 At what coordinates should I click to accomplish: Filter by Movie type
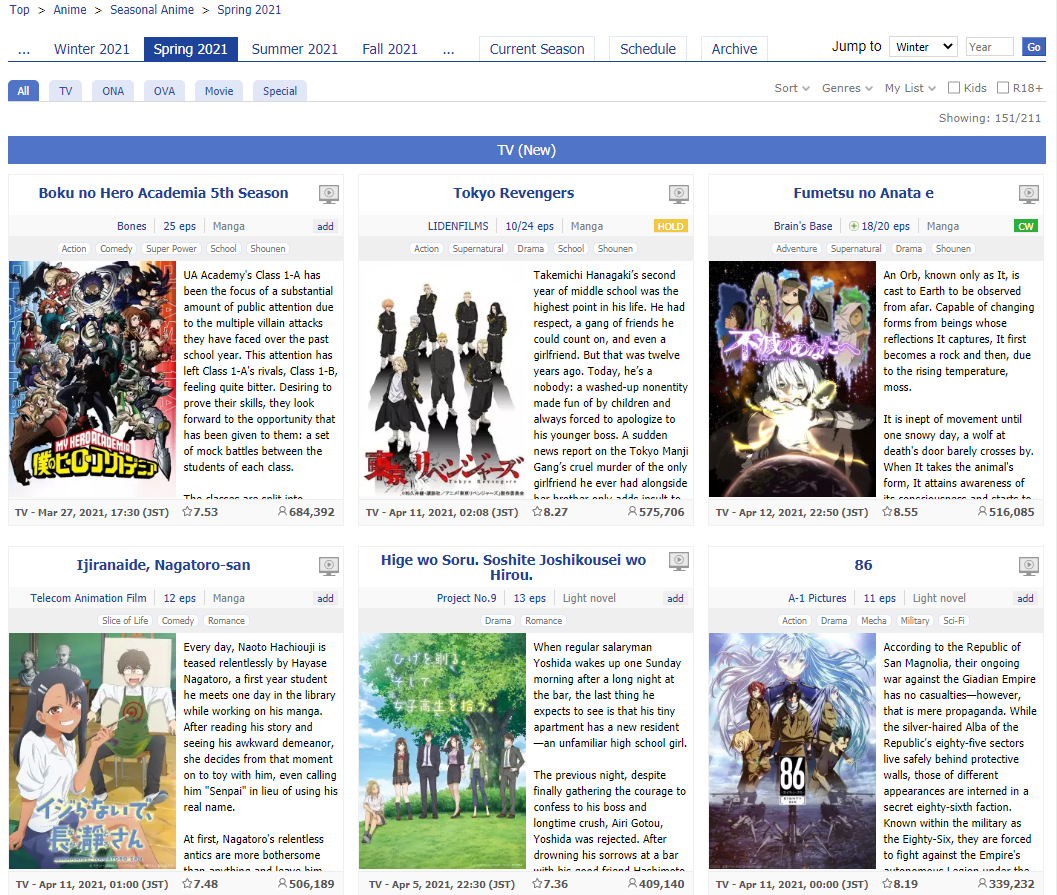pyautogui.click(x=219, y=91)
